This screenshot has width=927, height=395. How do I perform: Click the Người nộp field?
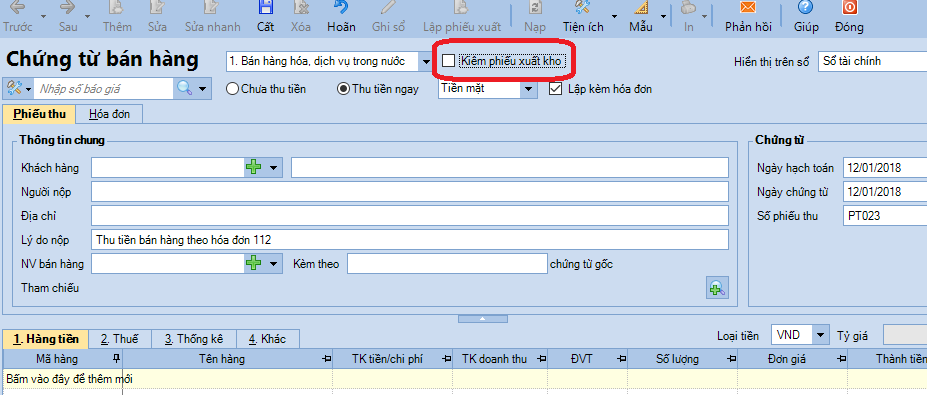410,192
